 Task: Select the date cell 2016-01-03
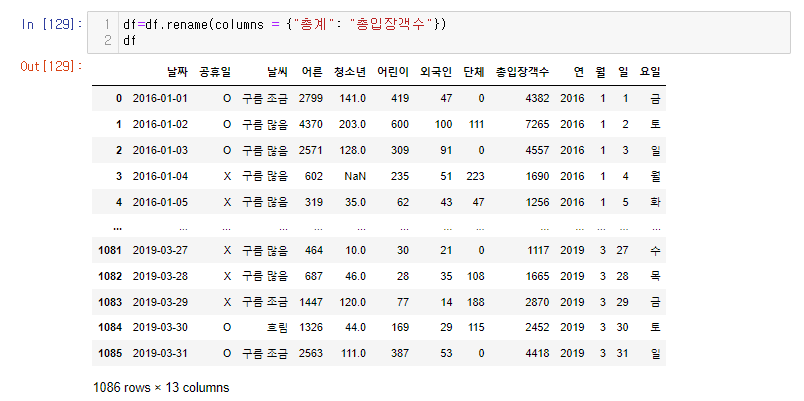coord(160,150)
